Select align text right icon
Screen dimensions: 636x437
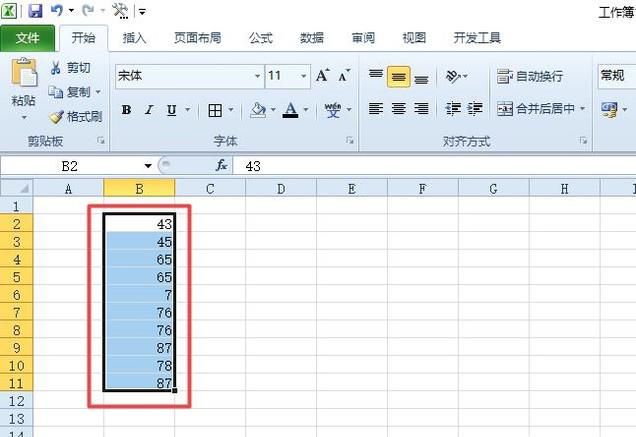click(421, 109)
